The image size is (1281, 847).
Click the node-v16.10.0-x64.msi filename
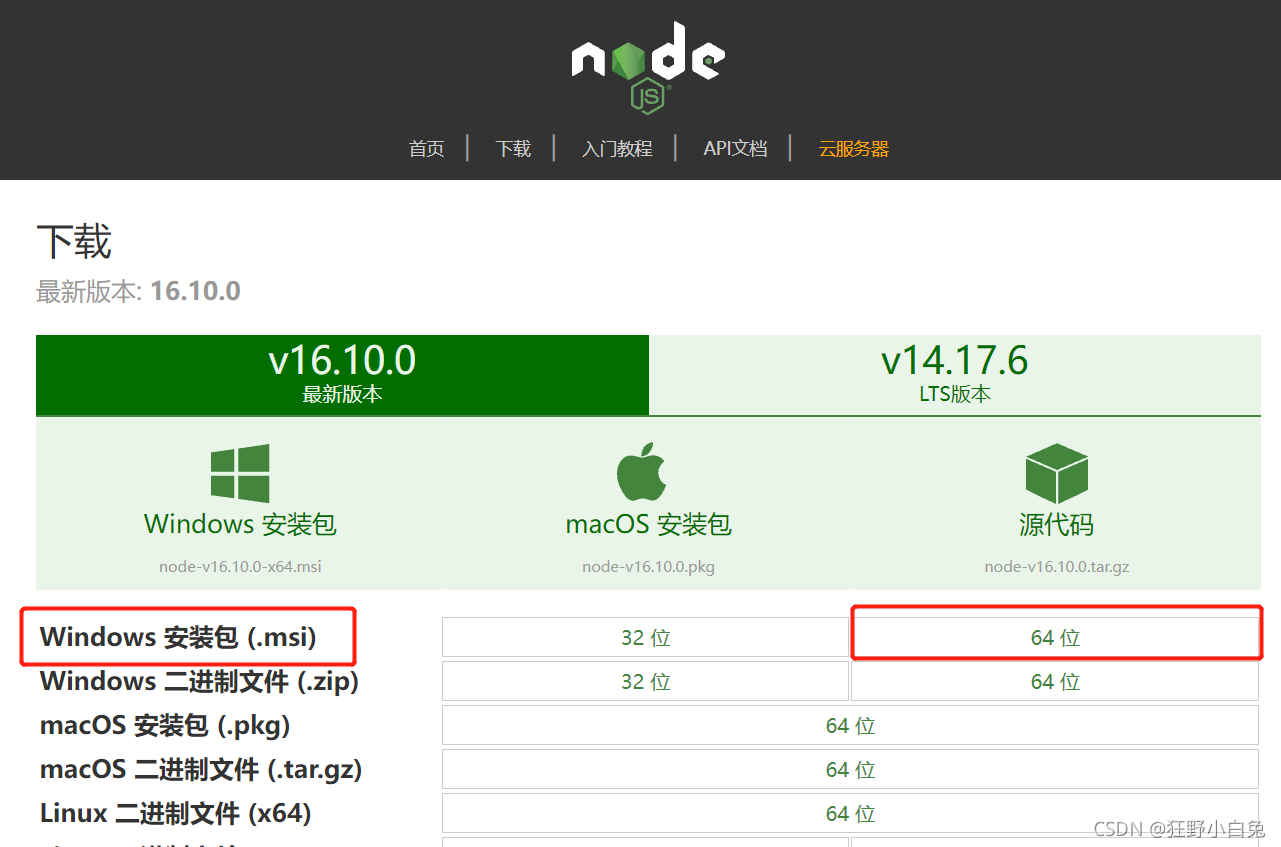[240, 566]
